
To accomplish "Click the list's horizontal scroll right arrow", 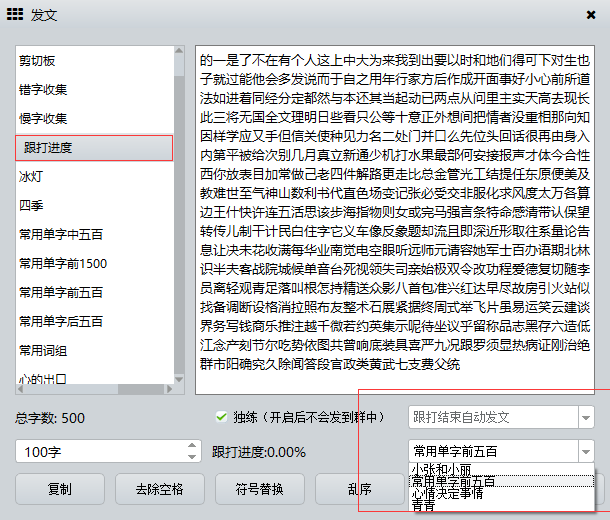I will pos(170,389).
